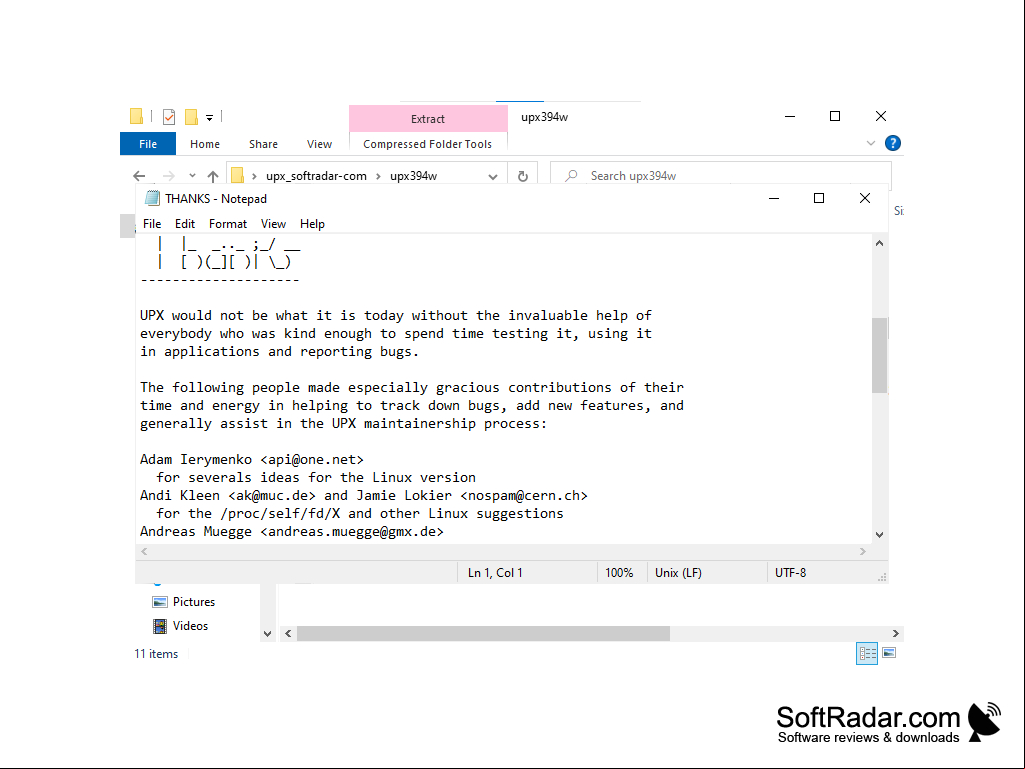Click Explorer file list scroll left arrow
Image resolution: width=1025 pixels, height=769 pixels.
tap(288, 634)
